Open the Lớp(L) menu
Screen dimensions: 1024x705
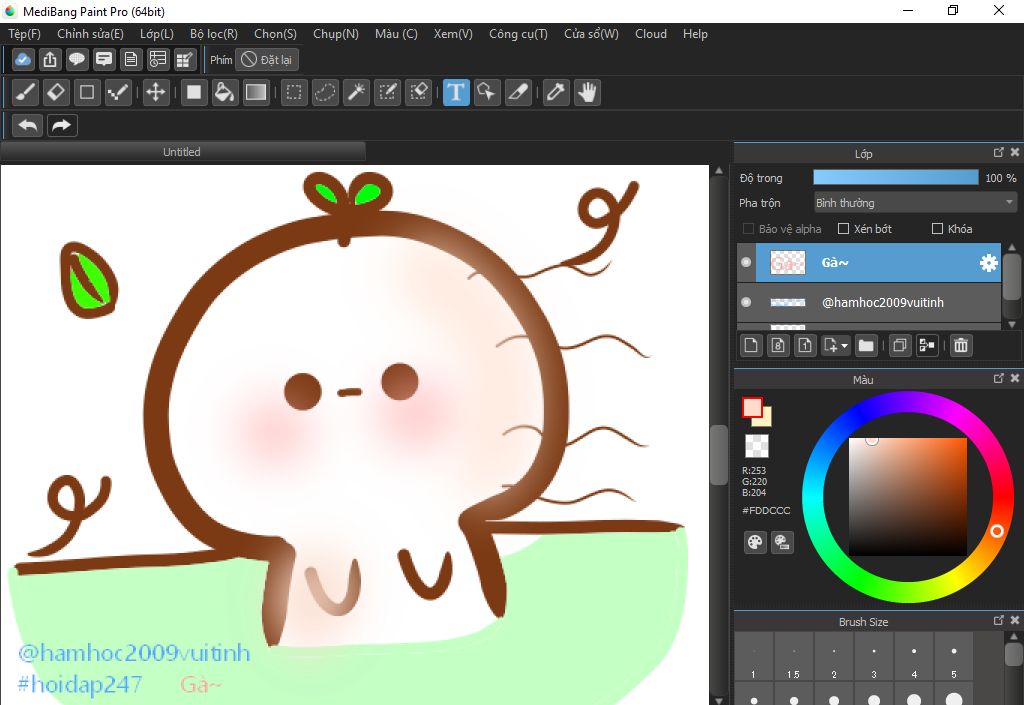pos(157,34)
